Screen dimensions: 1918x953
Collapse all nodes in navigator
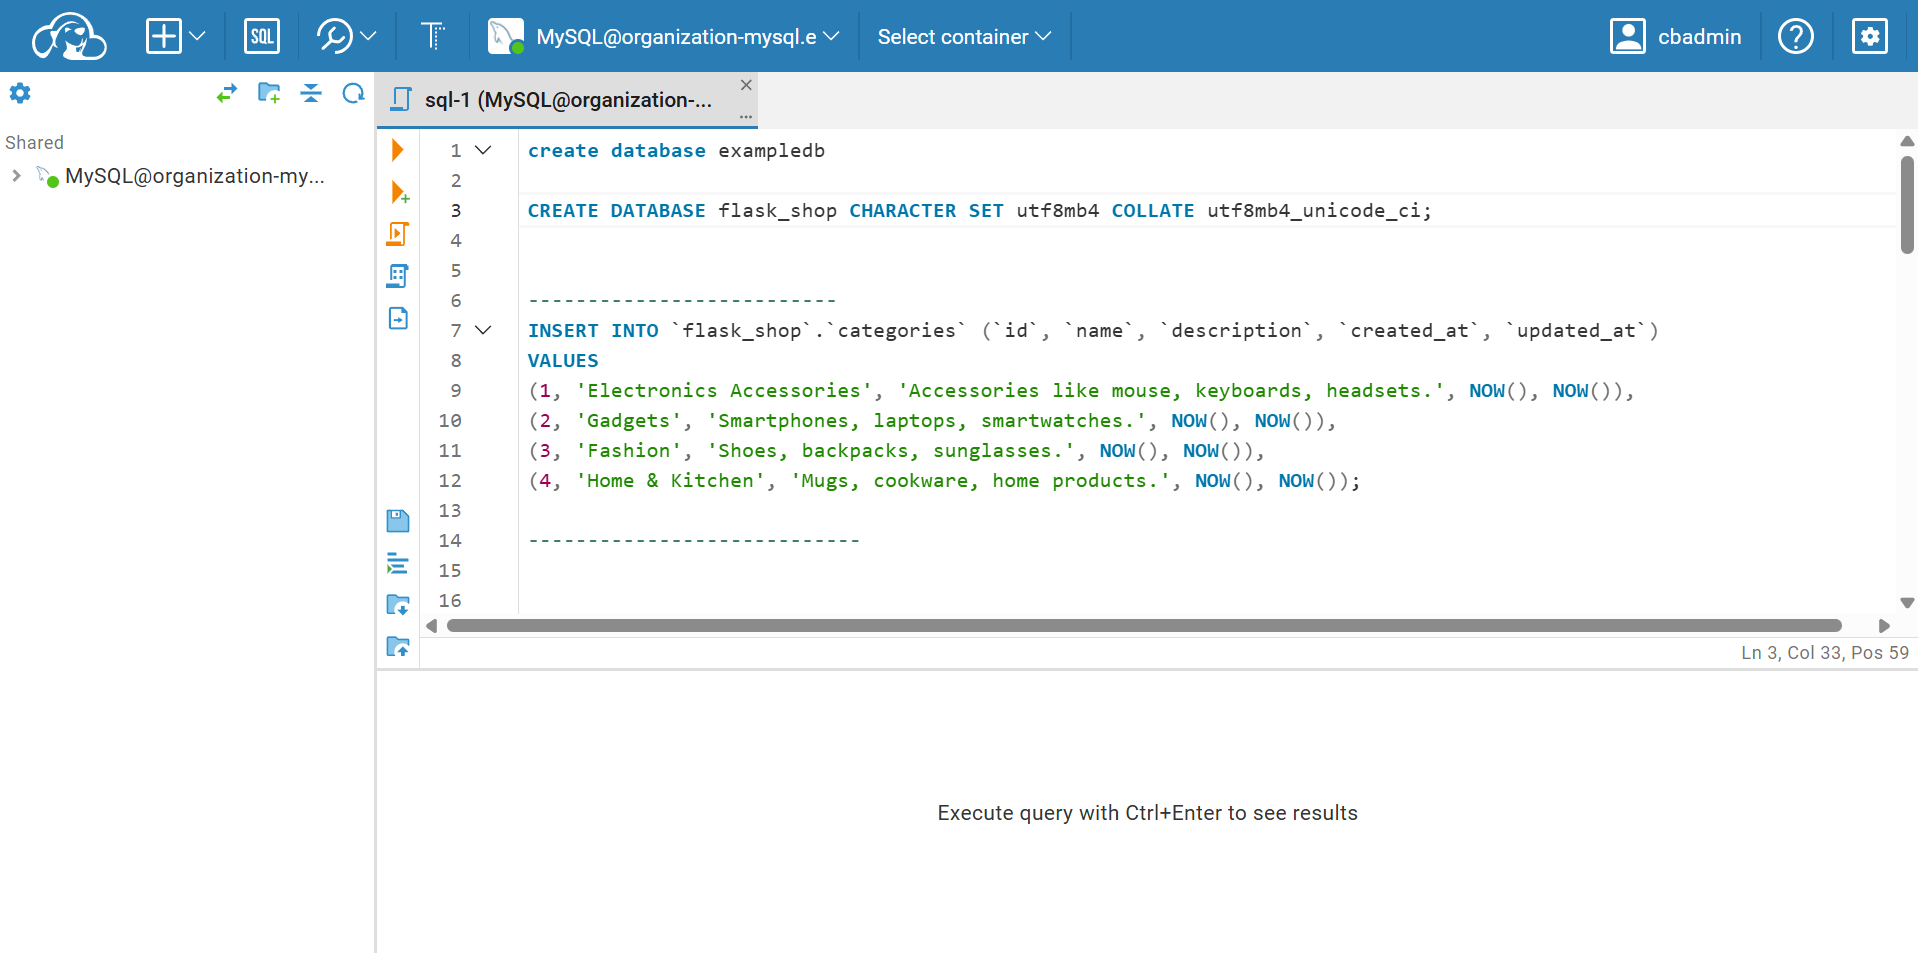[x=311, y=93]
